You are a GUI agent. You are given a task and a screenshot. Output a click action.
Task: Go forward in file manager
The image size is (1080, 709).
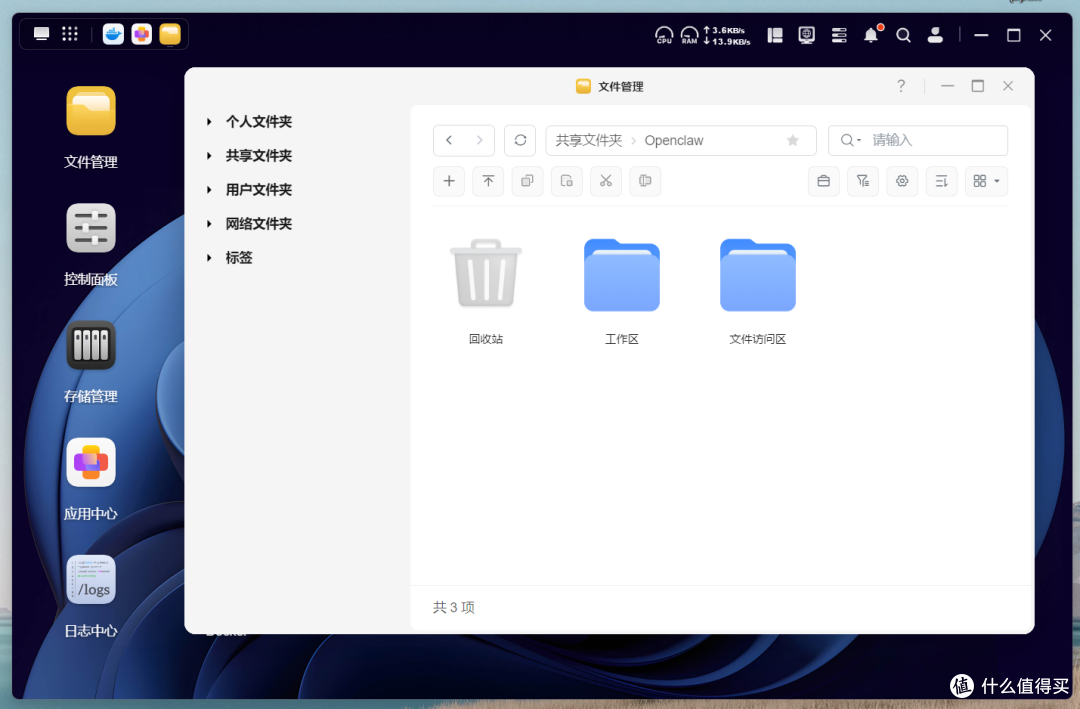(x=479, y=141)
